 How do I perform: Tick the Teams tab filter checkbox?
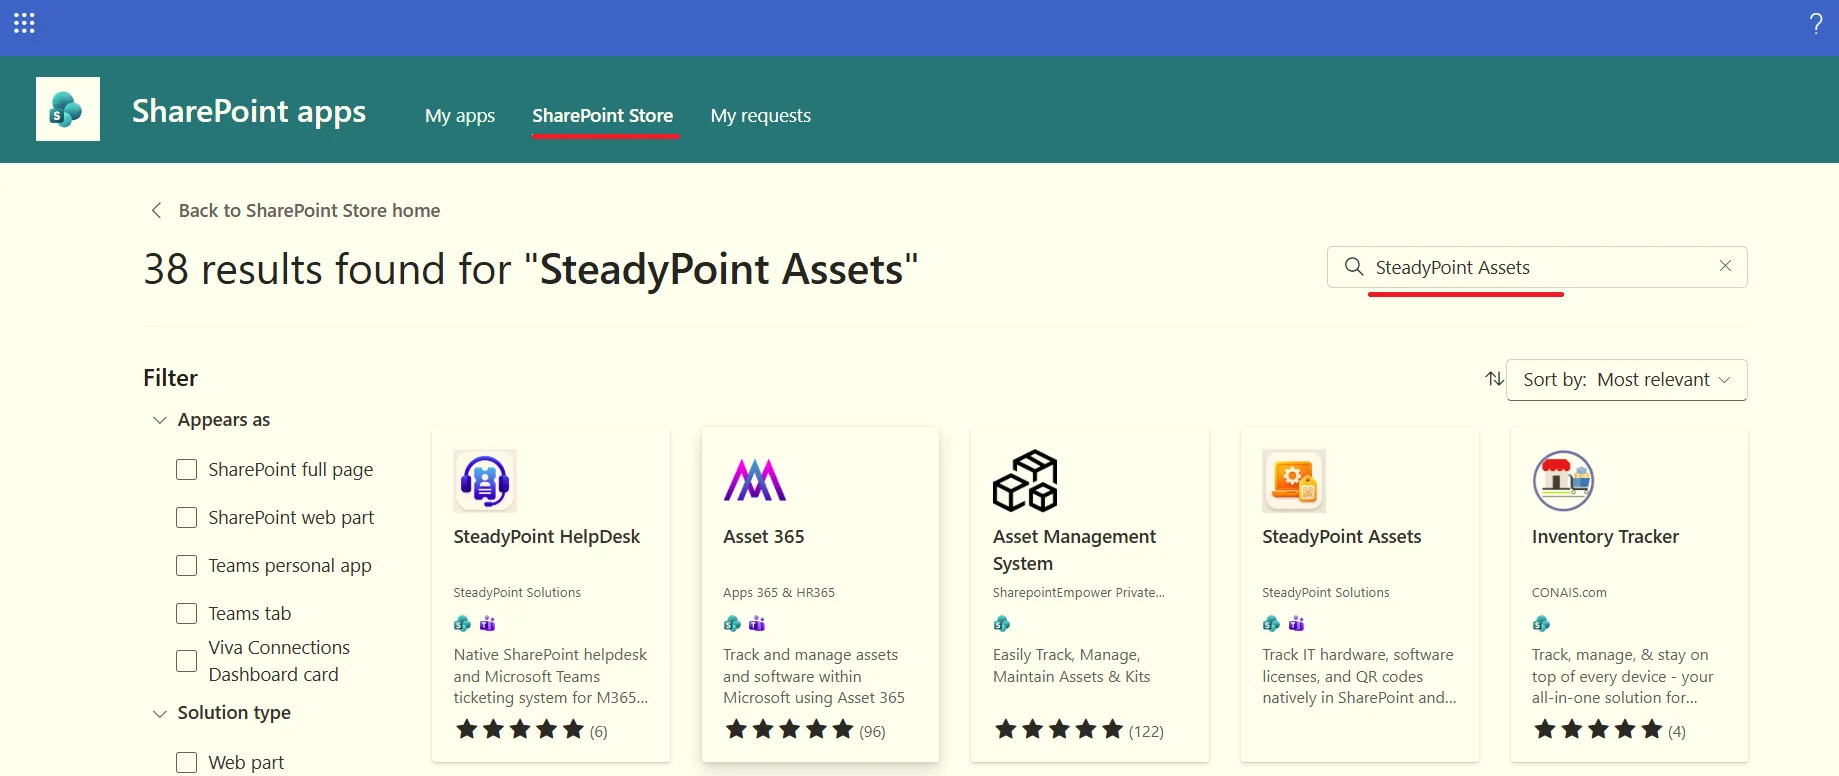(187, 614)
